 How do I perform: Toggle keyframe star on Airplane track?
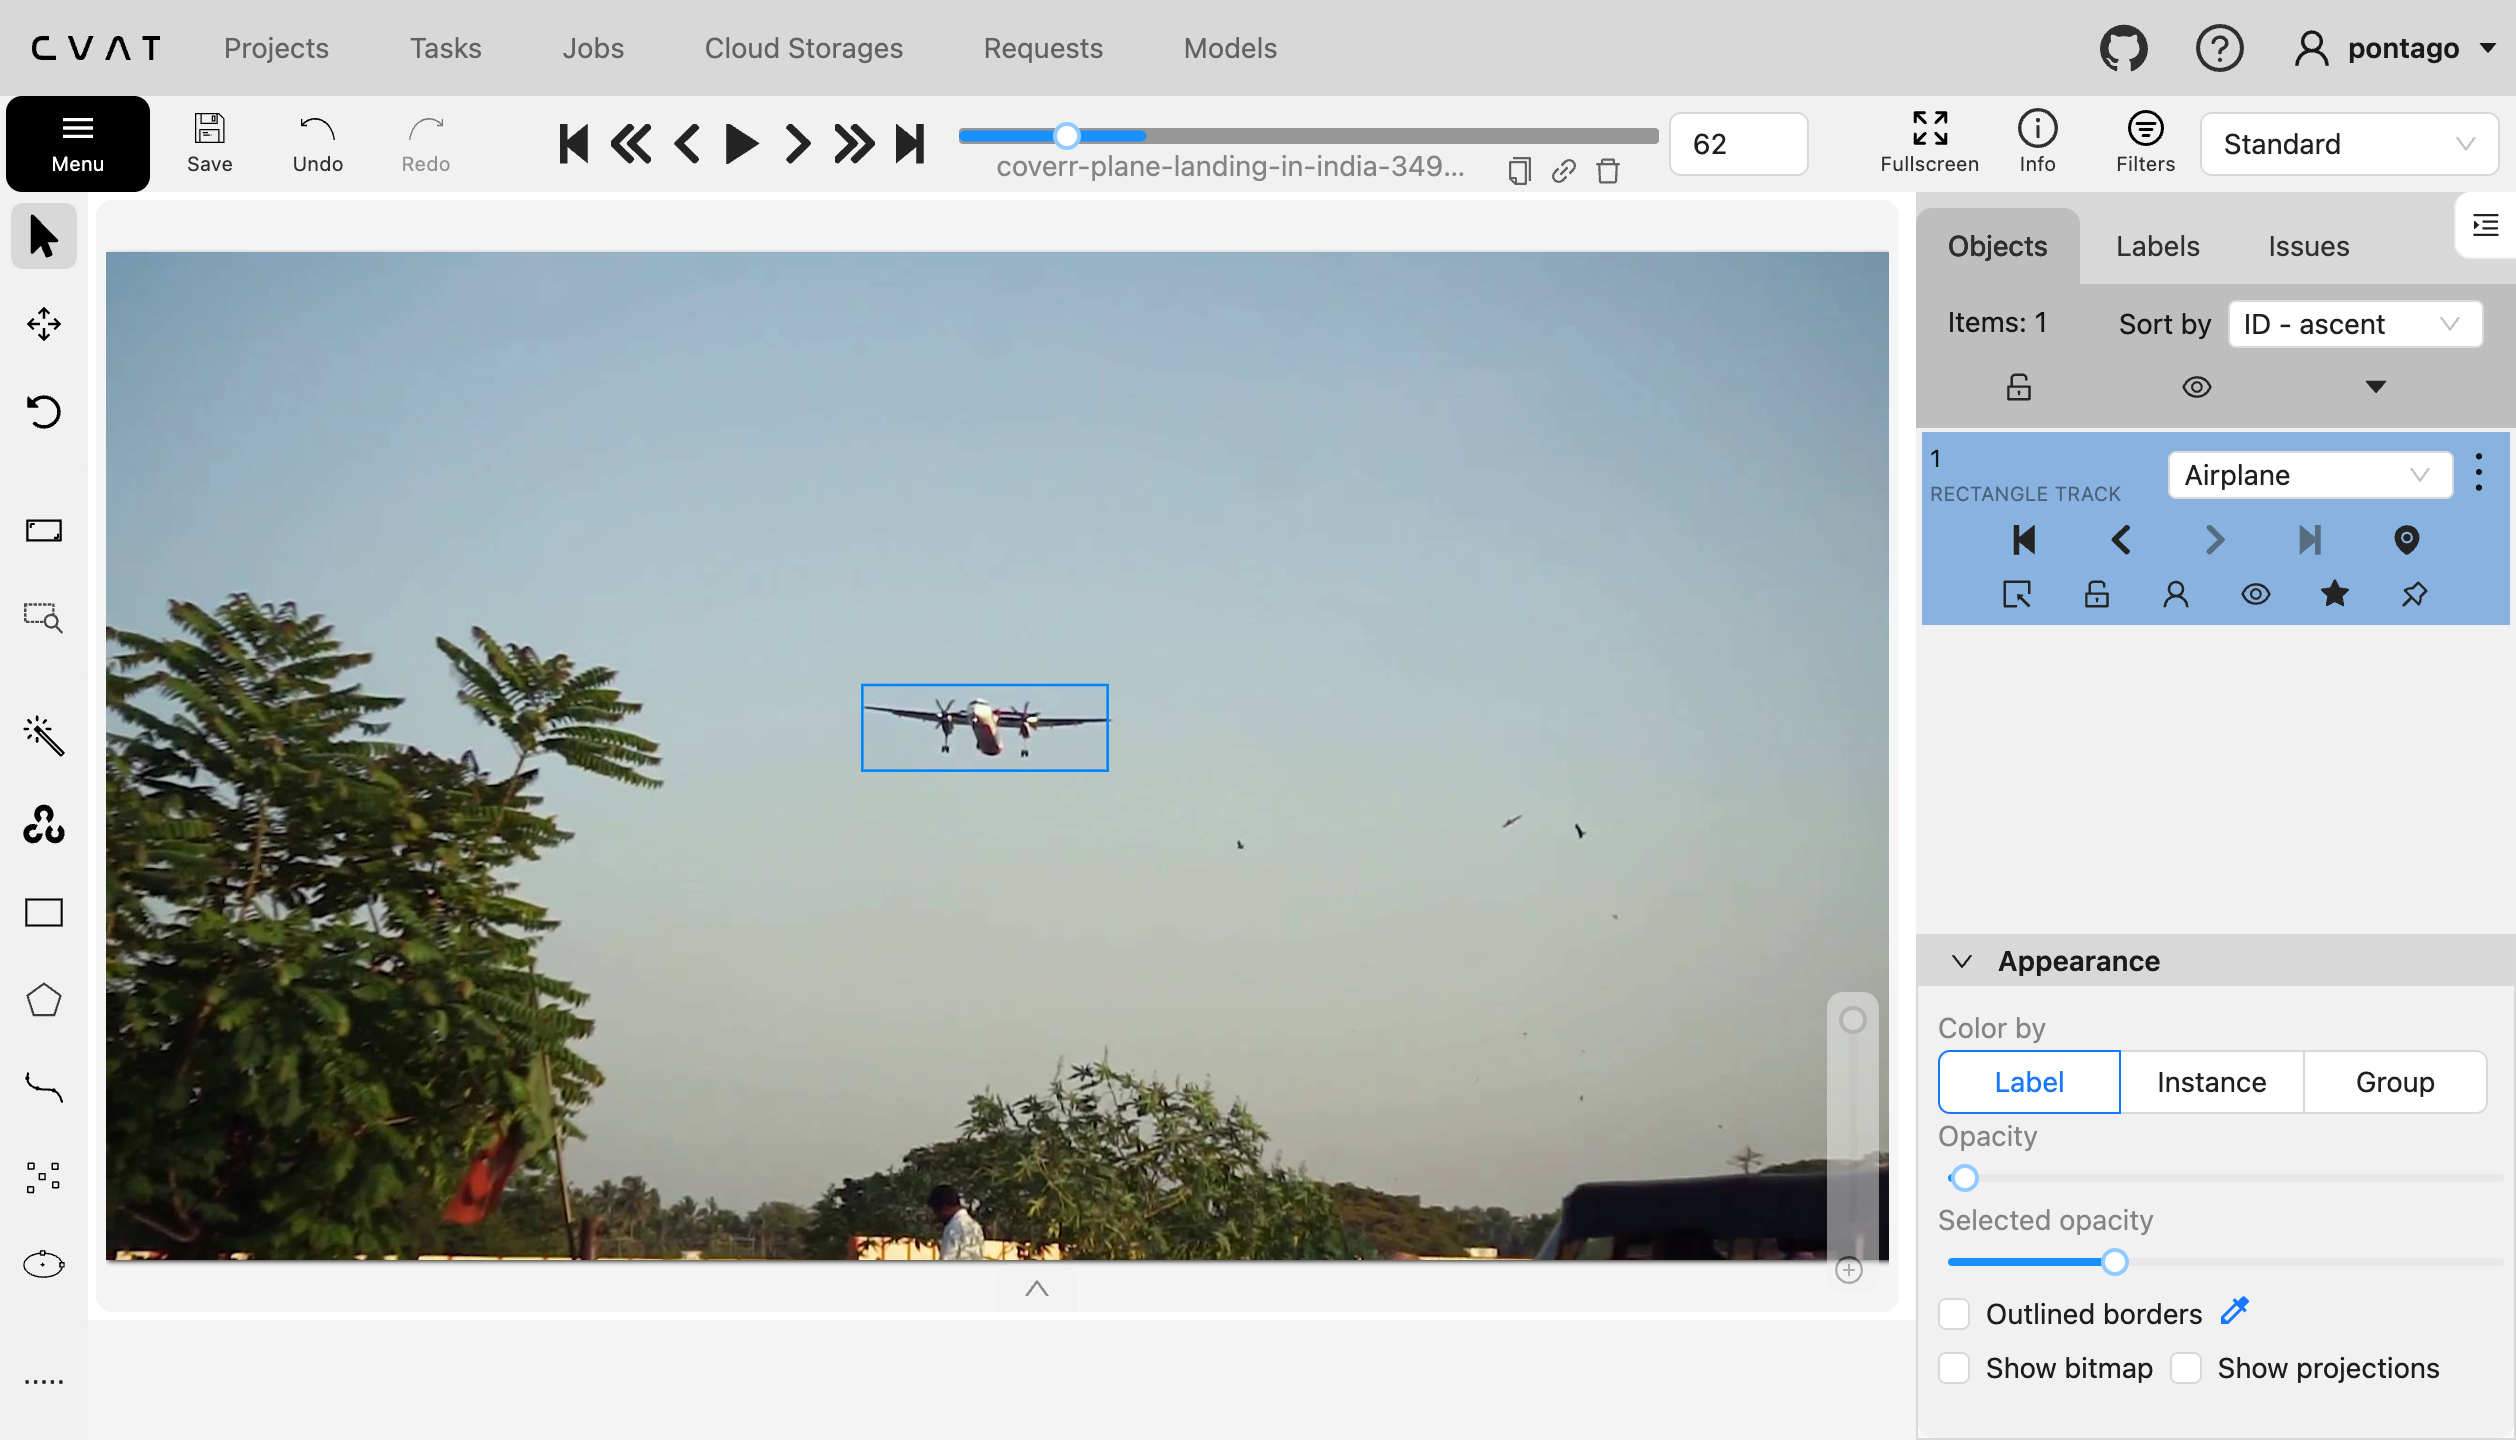(2335, 594)
